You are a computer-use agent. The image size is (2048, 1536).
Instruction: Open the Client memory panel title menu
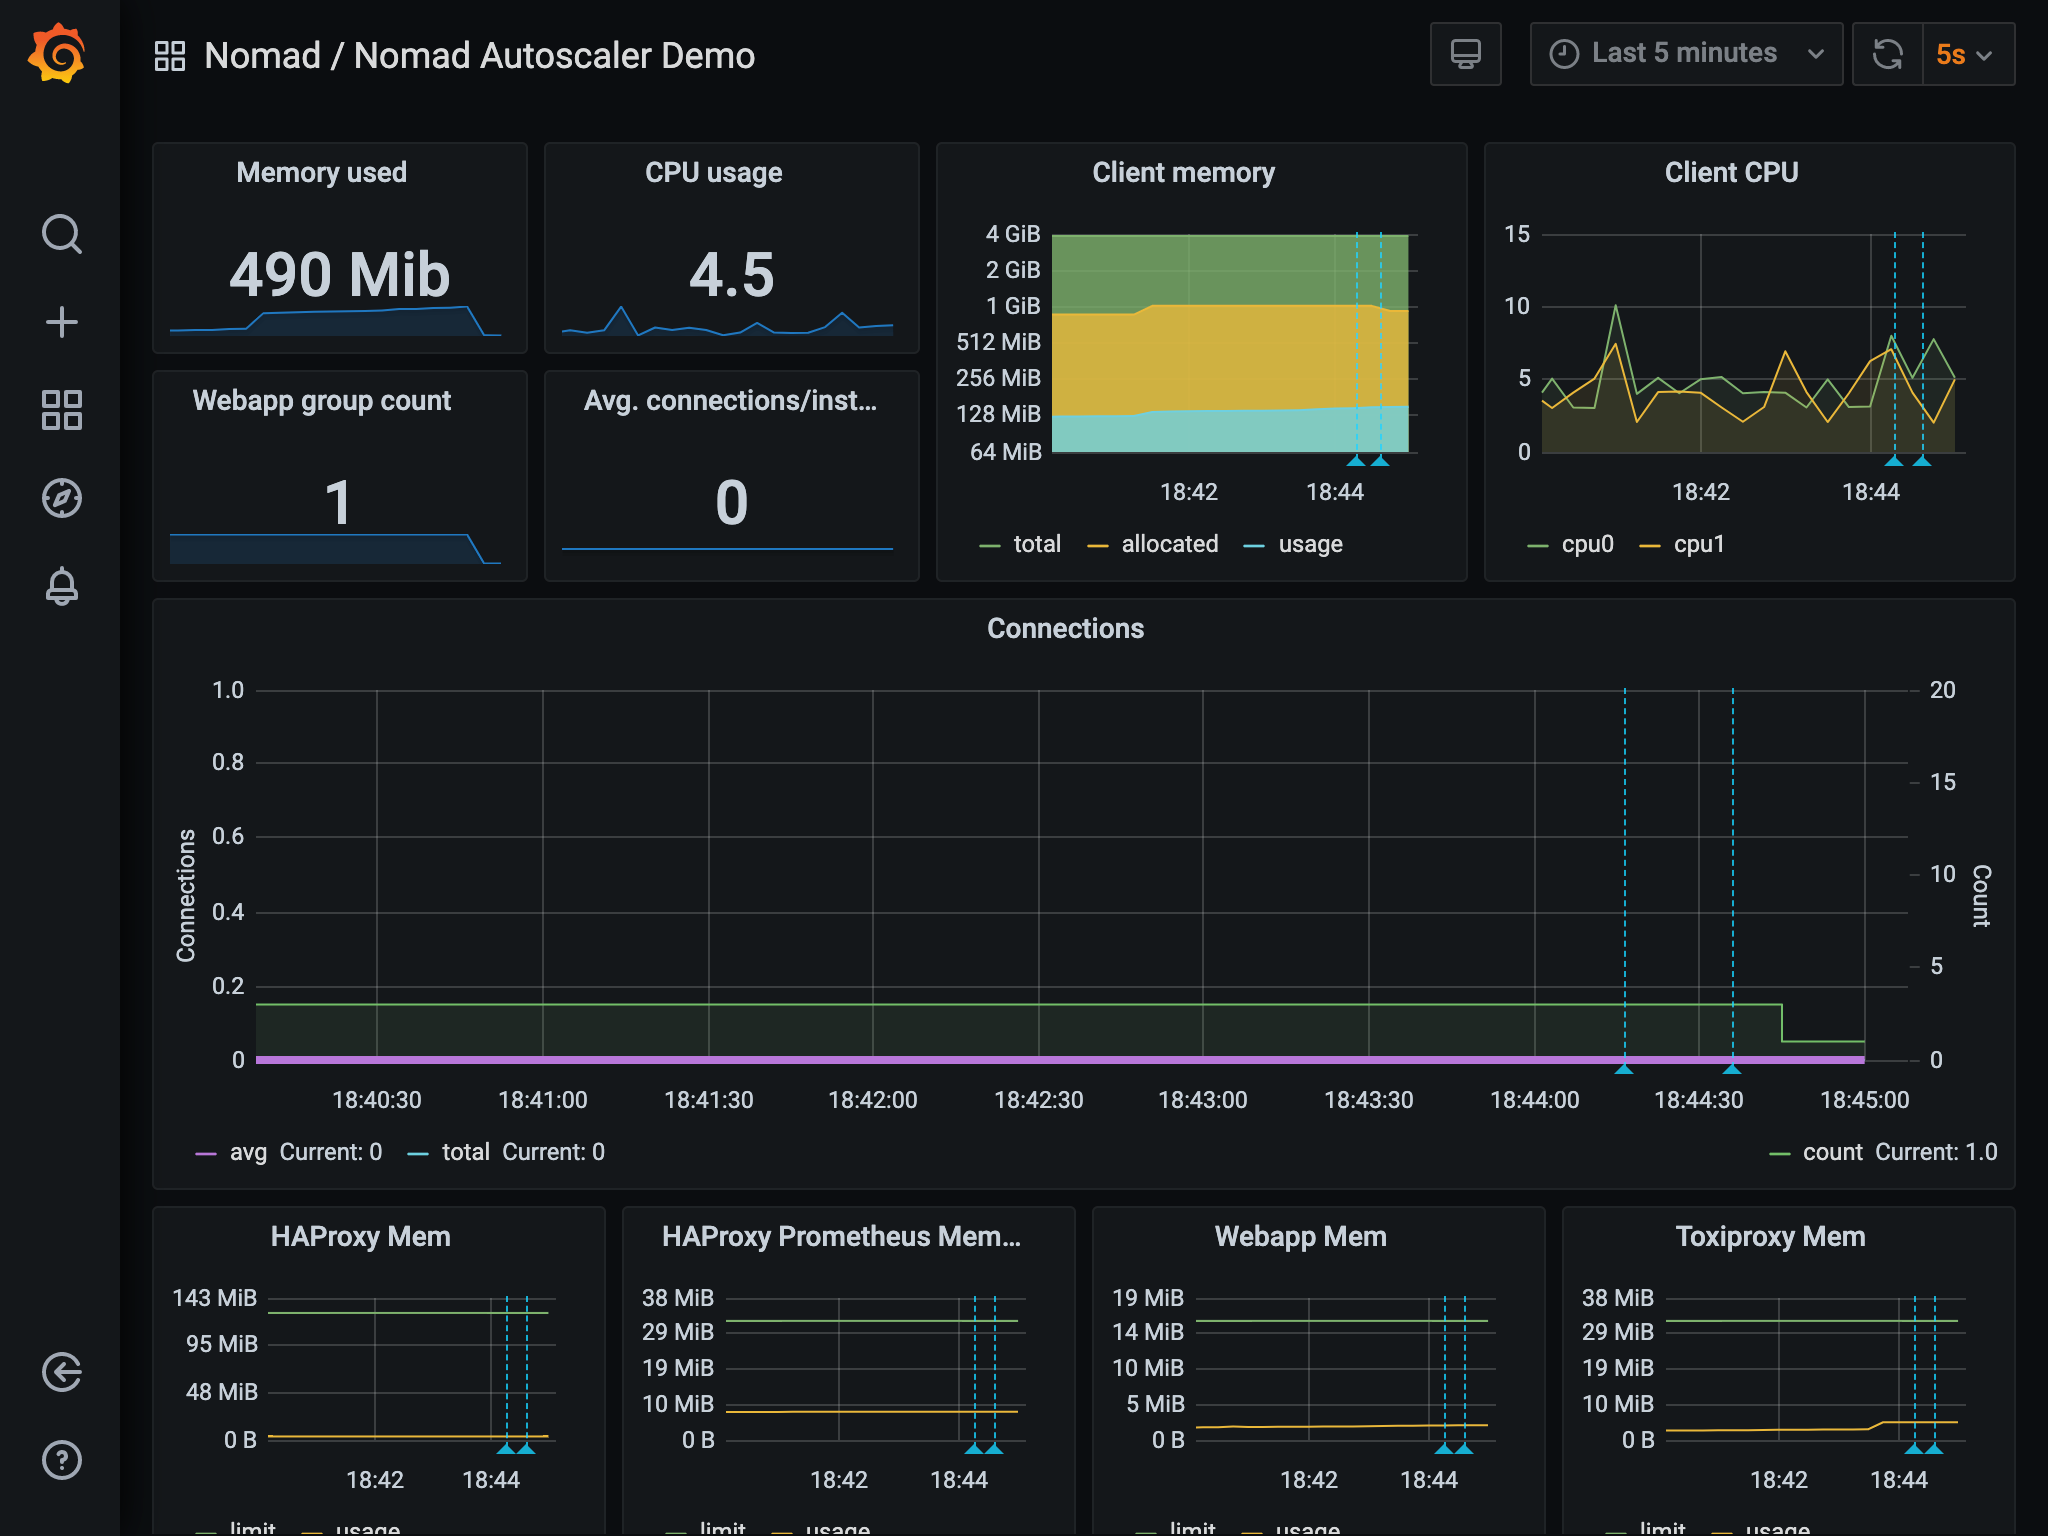point(1183,173)
